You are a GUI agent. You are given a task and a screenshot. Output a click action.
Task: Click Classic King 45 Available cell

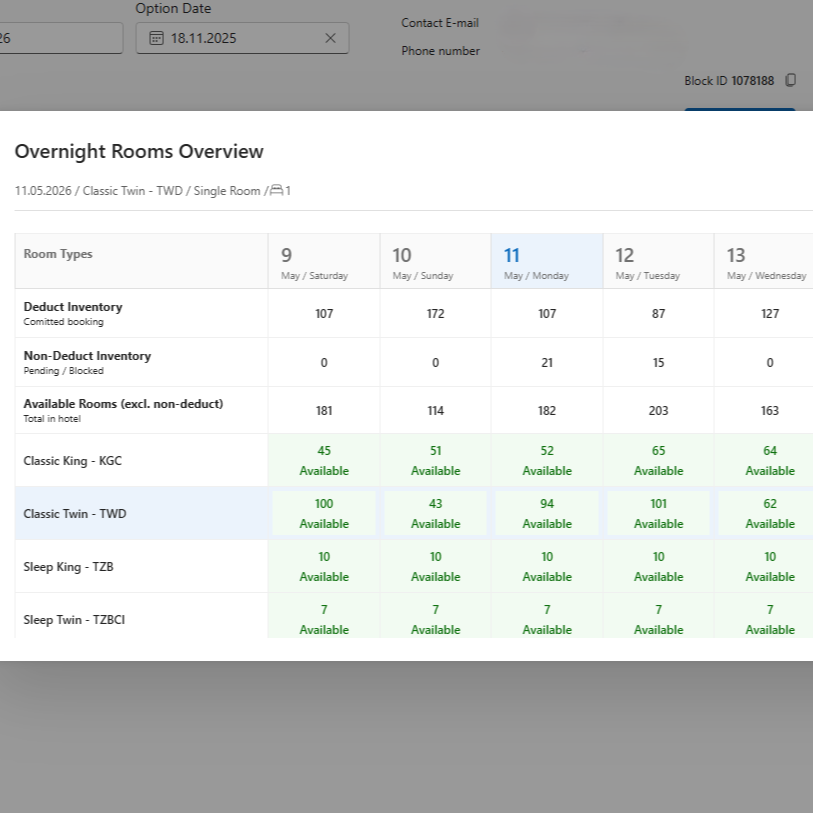point(324,460)
